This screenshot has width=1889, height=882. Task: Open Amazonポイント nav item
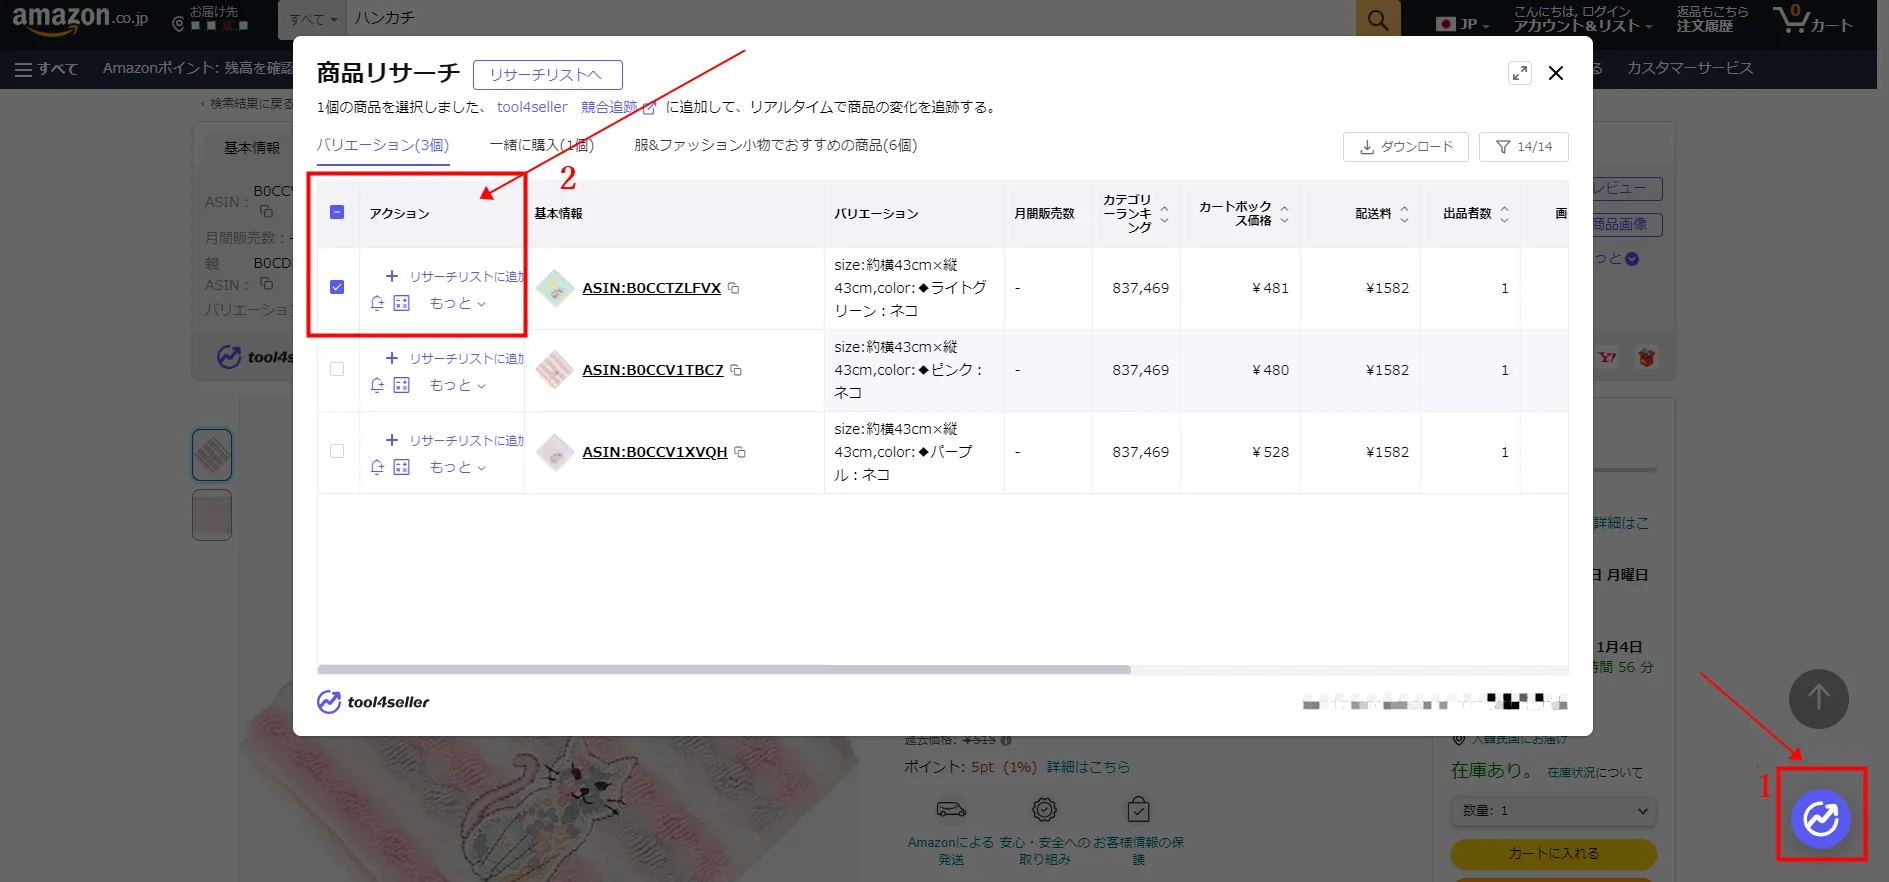point(197,68)
